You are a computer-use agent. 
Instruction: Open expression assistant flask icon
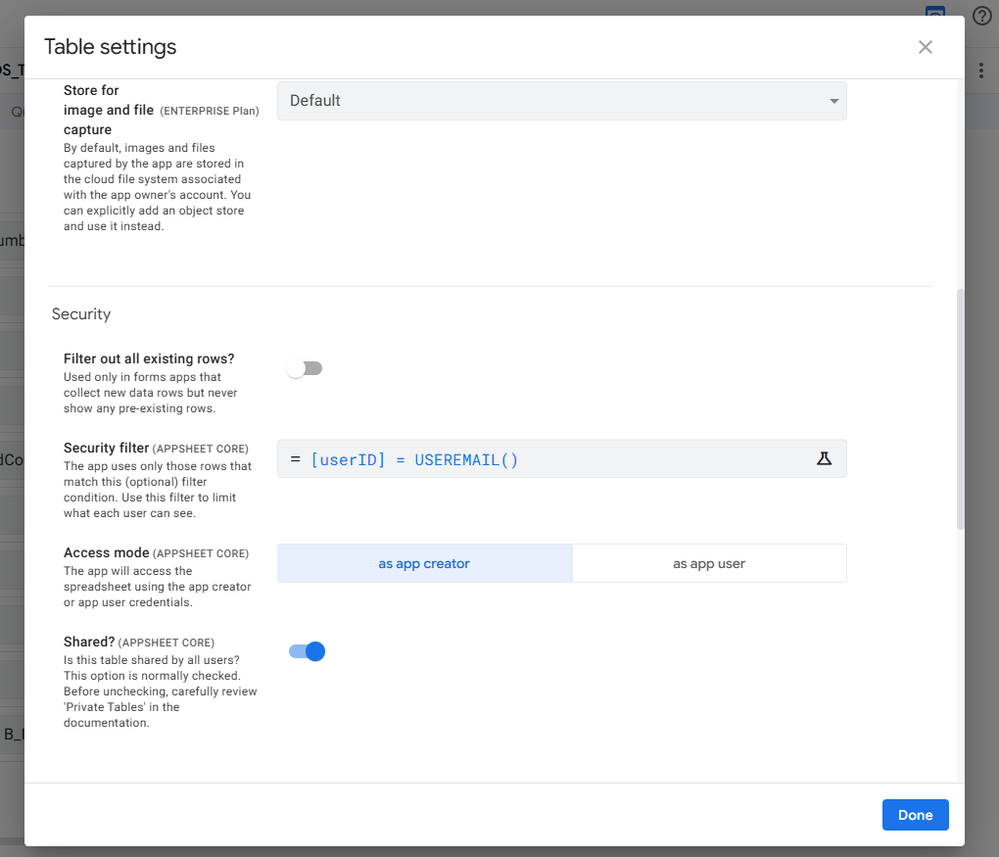tap(824, 459)
